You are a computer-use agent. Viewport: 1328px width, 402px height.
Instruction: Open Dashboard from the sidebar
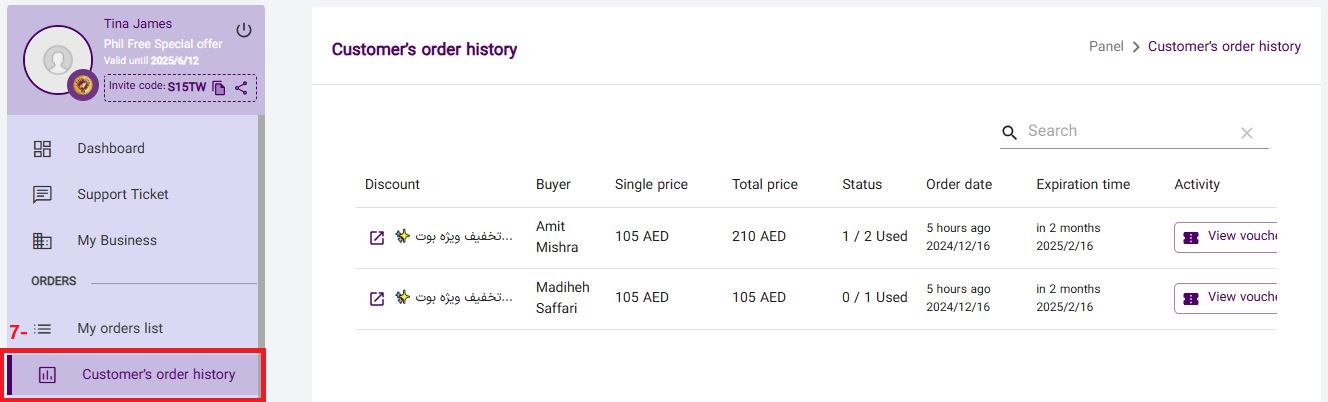click(x=110, y=149)
